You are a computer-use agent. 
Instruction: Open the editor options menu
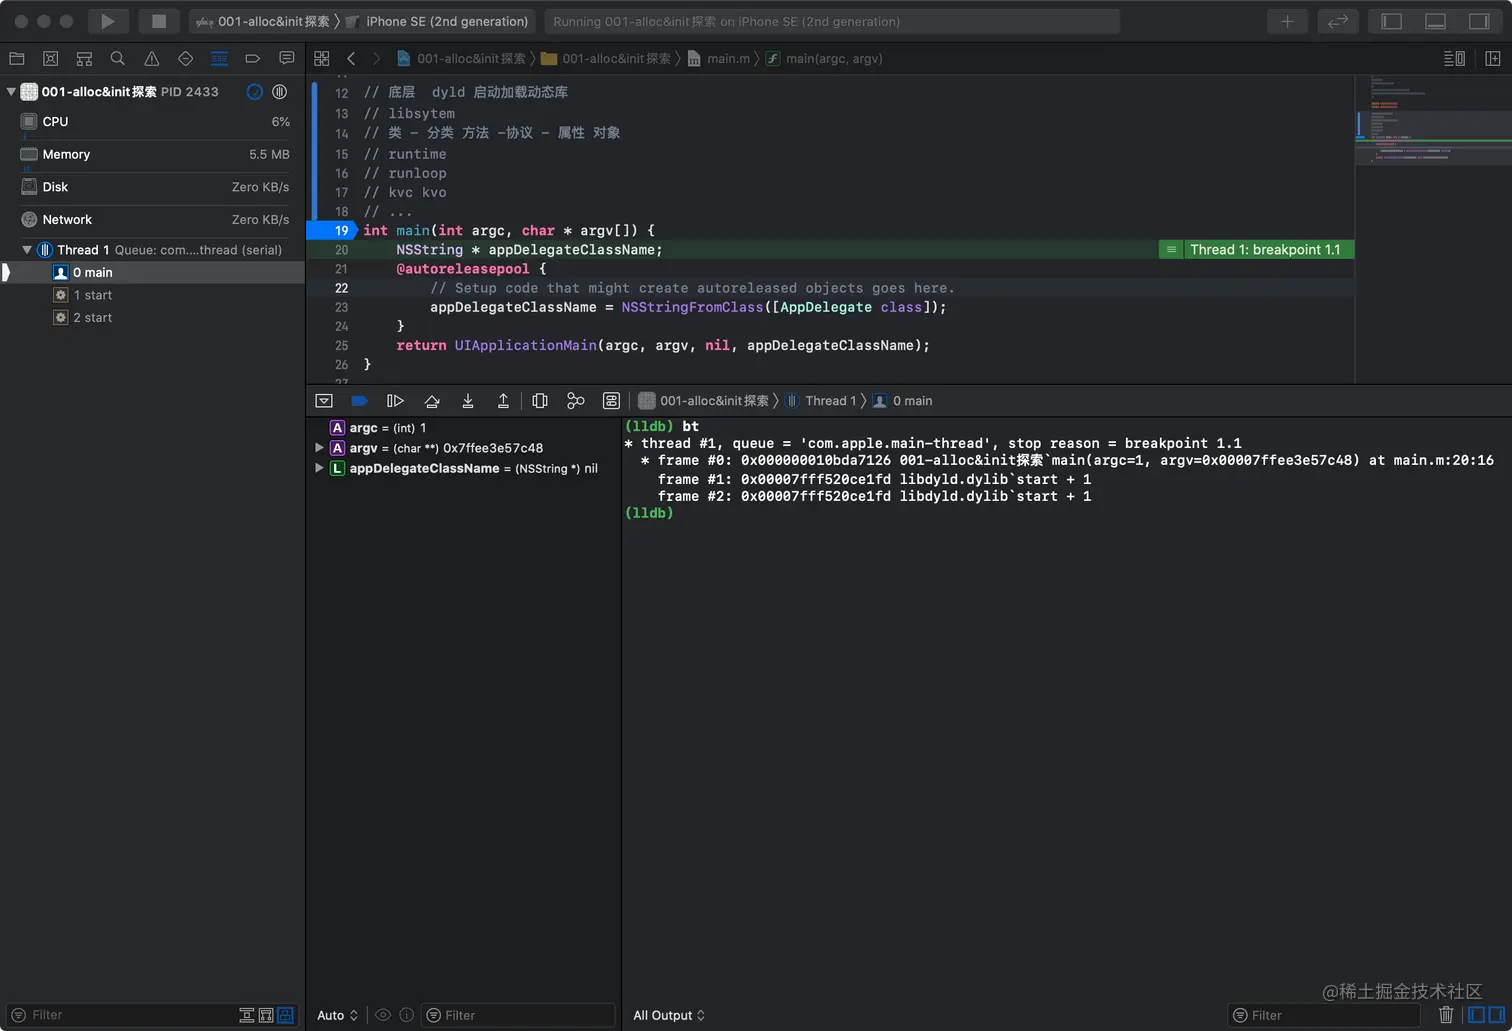point(1454,59)
